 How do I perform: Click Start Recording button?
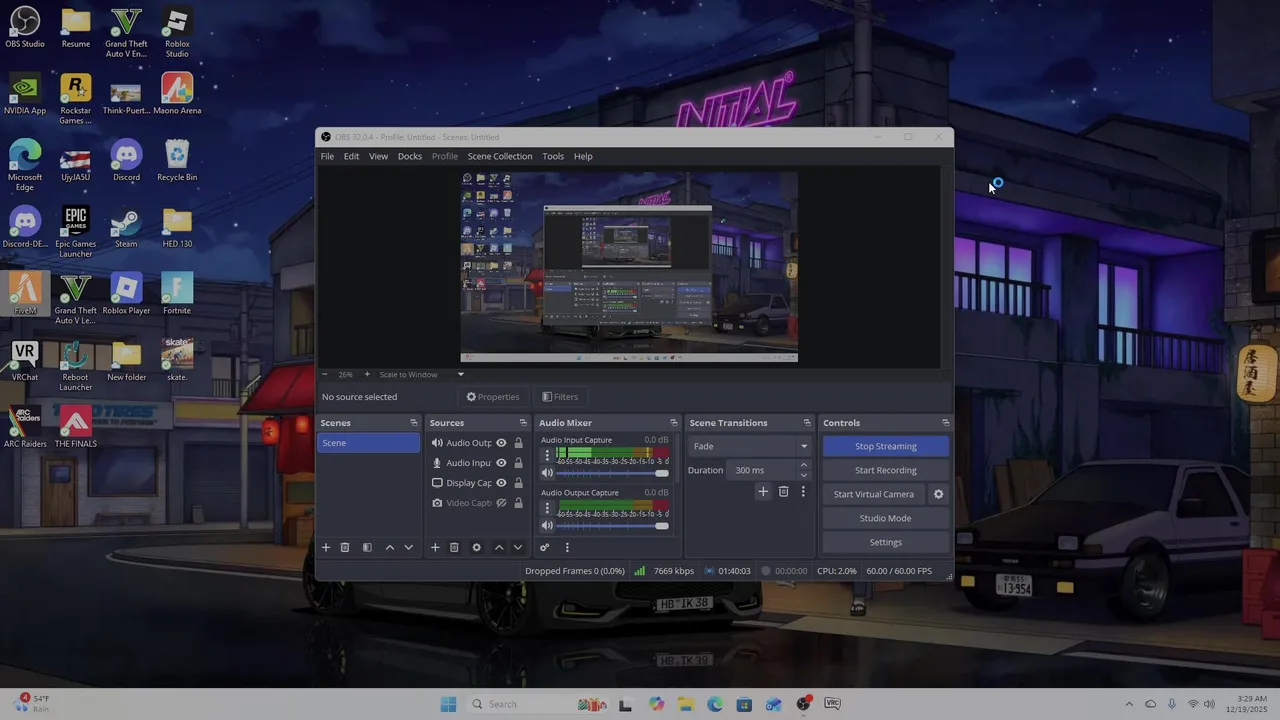pyautogui.click(x=886, y=470)
